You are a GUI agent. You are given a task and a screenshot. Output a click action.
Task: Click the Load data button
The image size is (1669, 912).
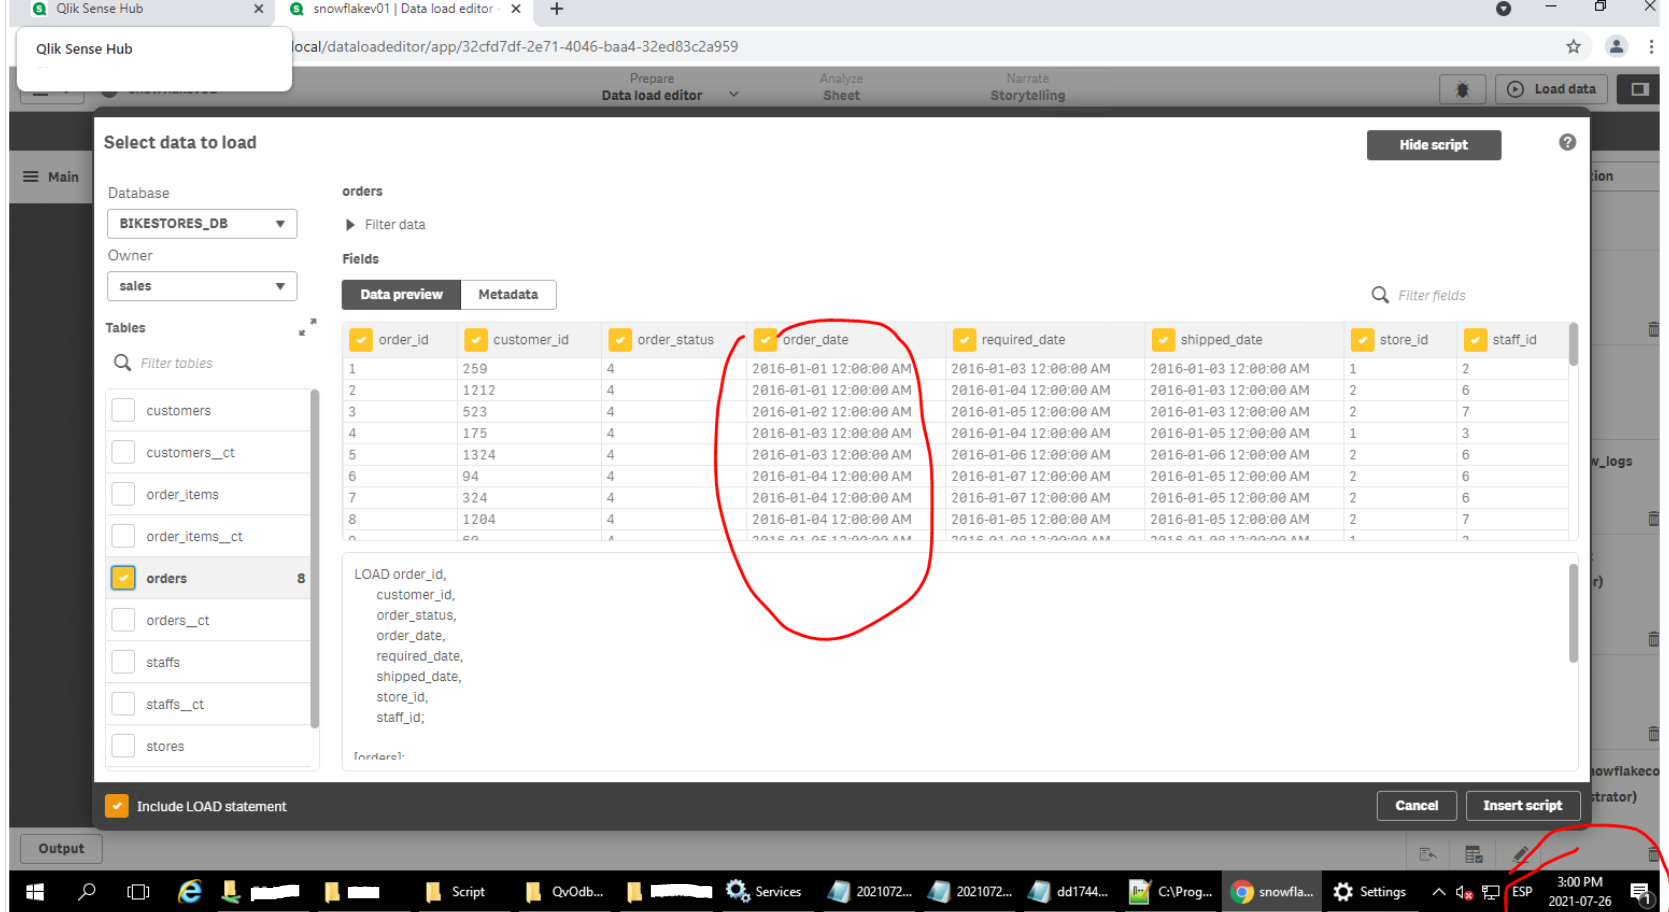[1551, 89]
